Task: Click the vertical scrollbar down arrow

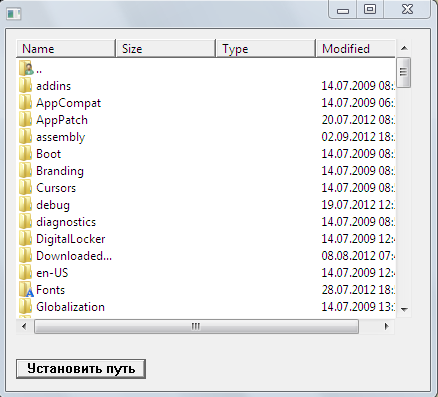Action: (x=404, y=310)
